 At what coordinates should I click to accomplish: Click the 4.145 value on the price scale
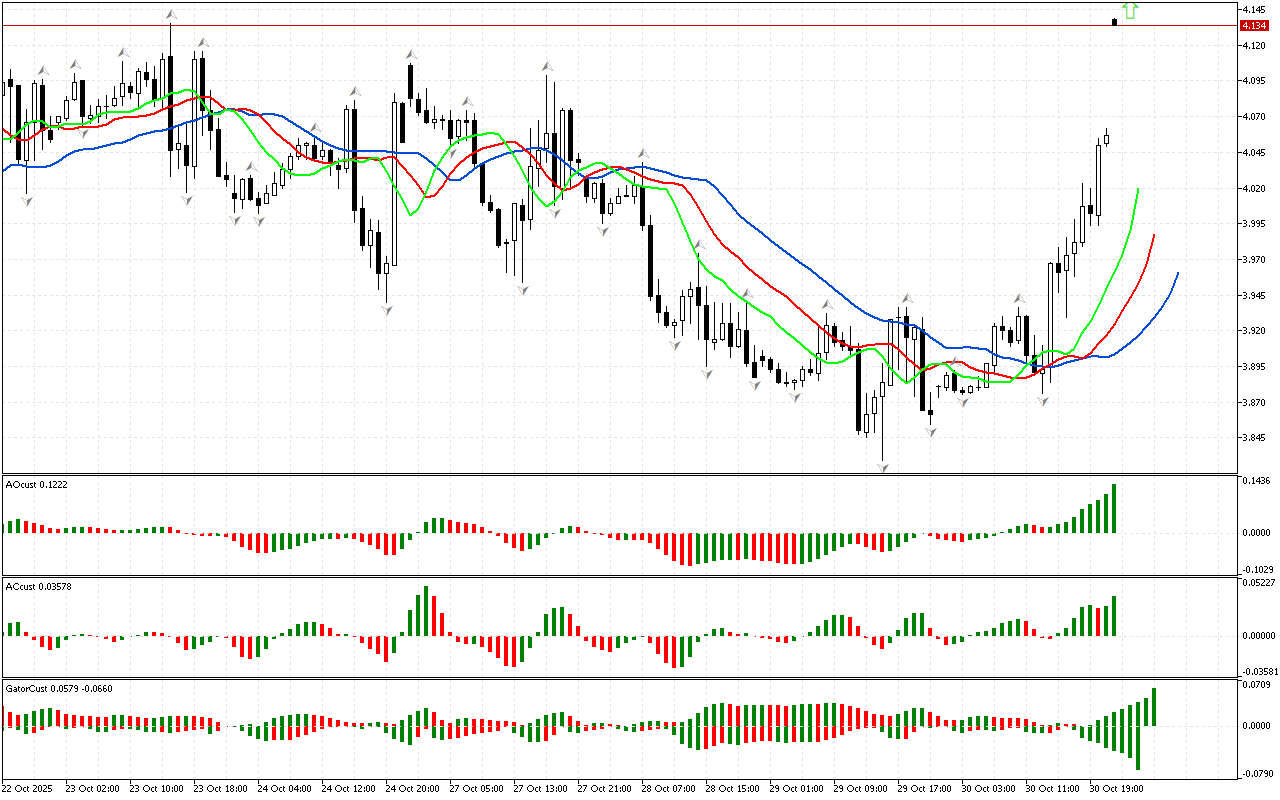[x=1253, y=10]
